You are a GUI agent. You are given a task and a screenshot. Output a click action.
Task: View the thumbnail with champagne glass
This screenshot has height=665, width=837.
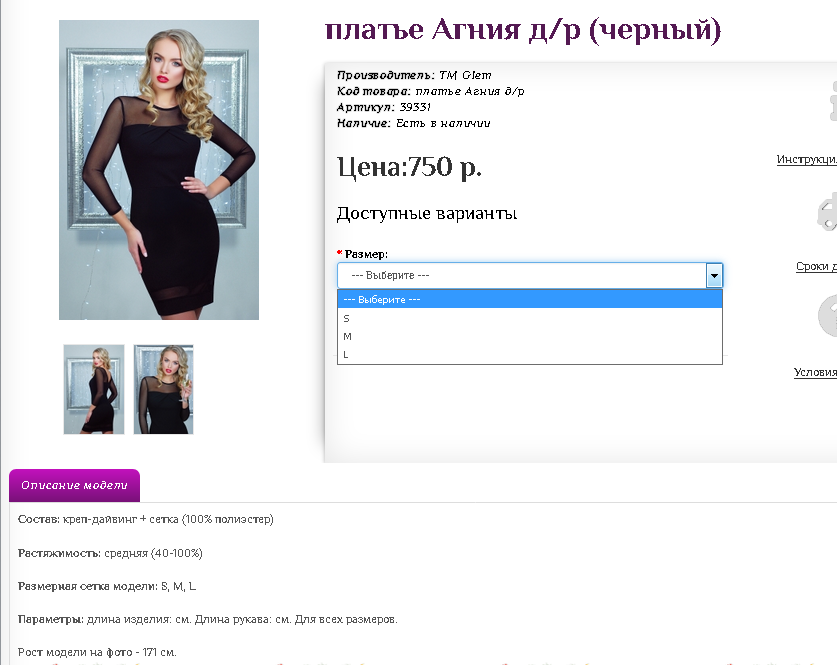(163, 389)
